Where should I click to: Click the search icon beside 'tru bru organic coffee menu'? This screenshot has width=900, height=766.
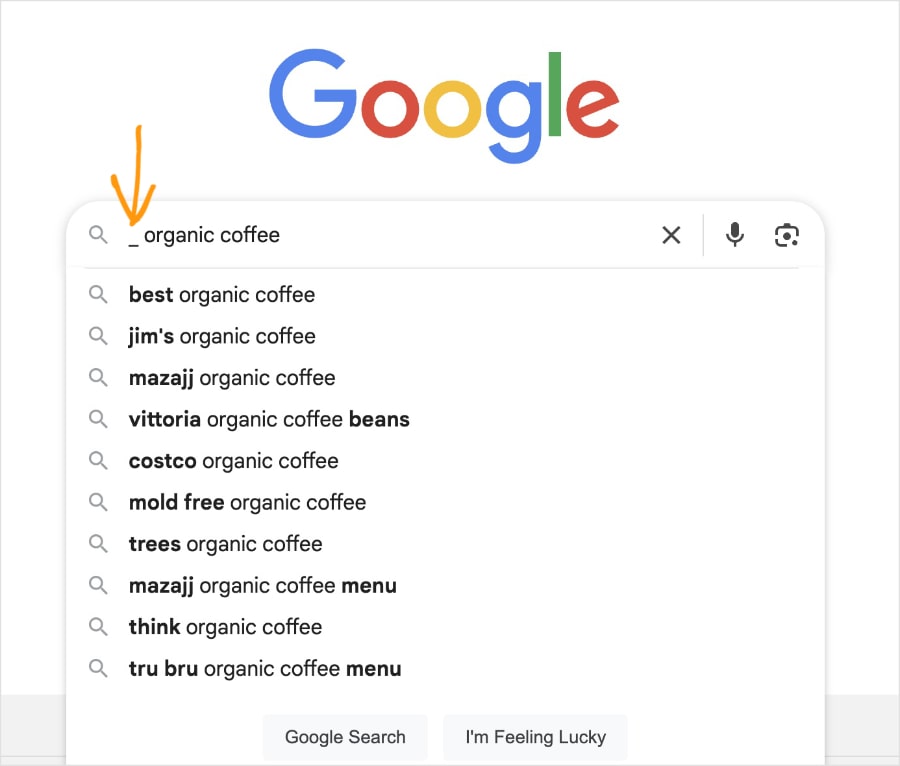click(98, 668)
